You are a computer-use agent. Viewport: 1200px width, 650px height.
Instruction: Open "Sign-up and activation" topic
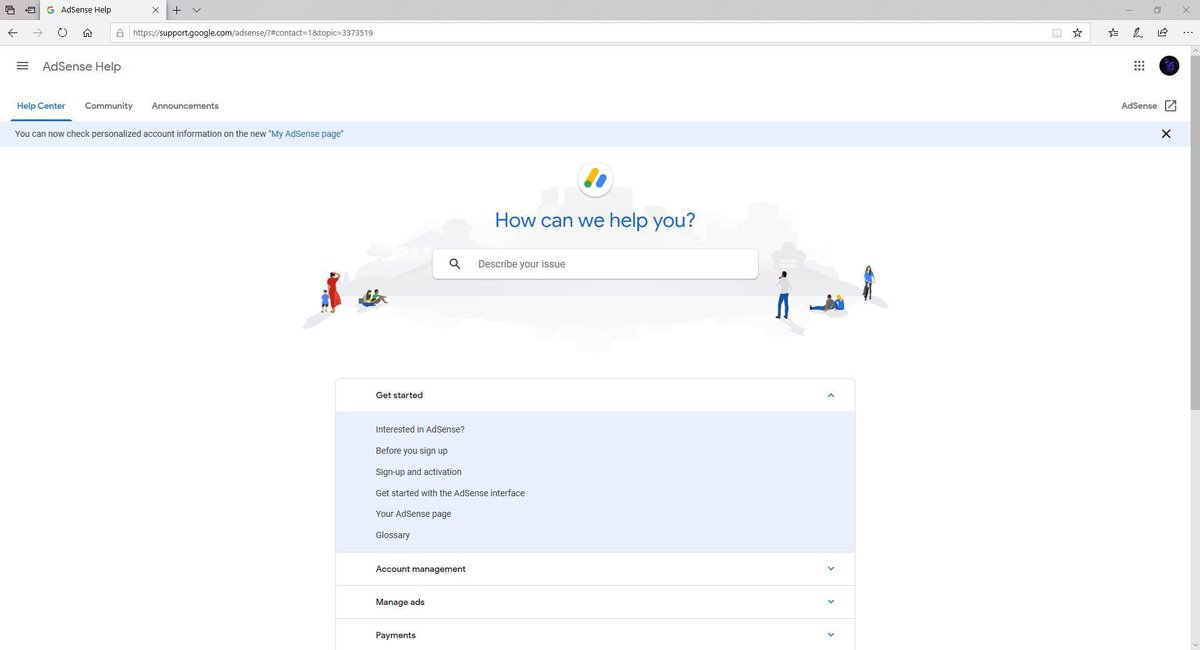point(419,472)
